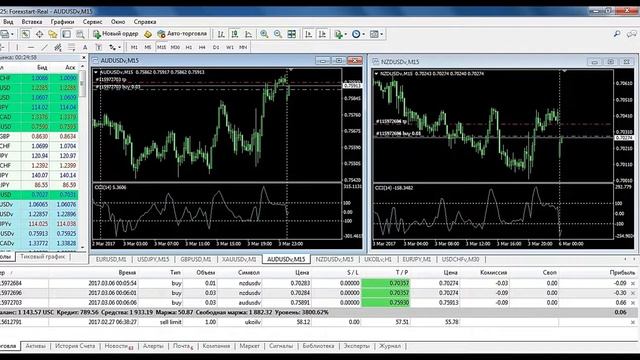Open the Templates icon
The image size is (640, 360).
[x=374, y=34]
